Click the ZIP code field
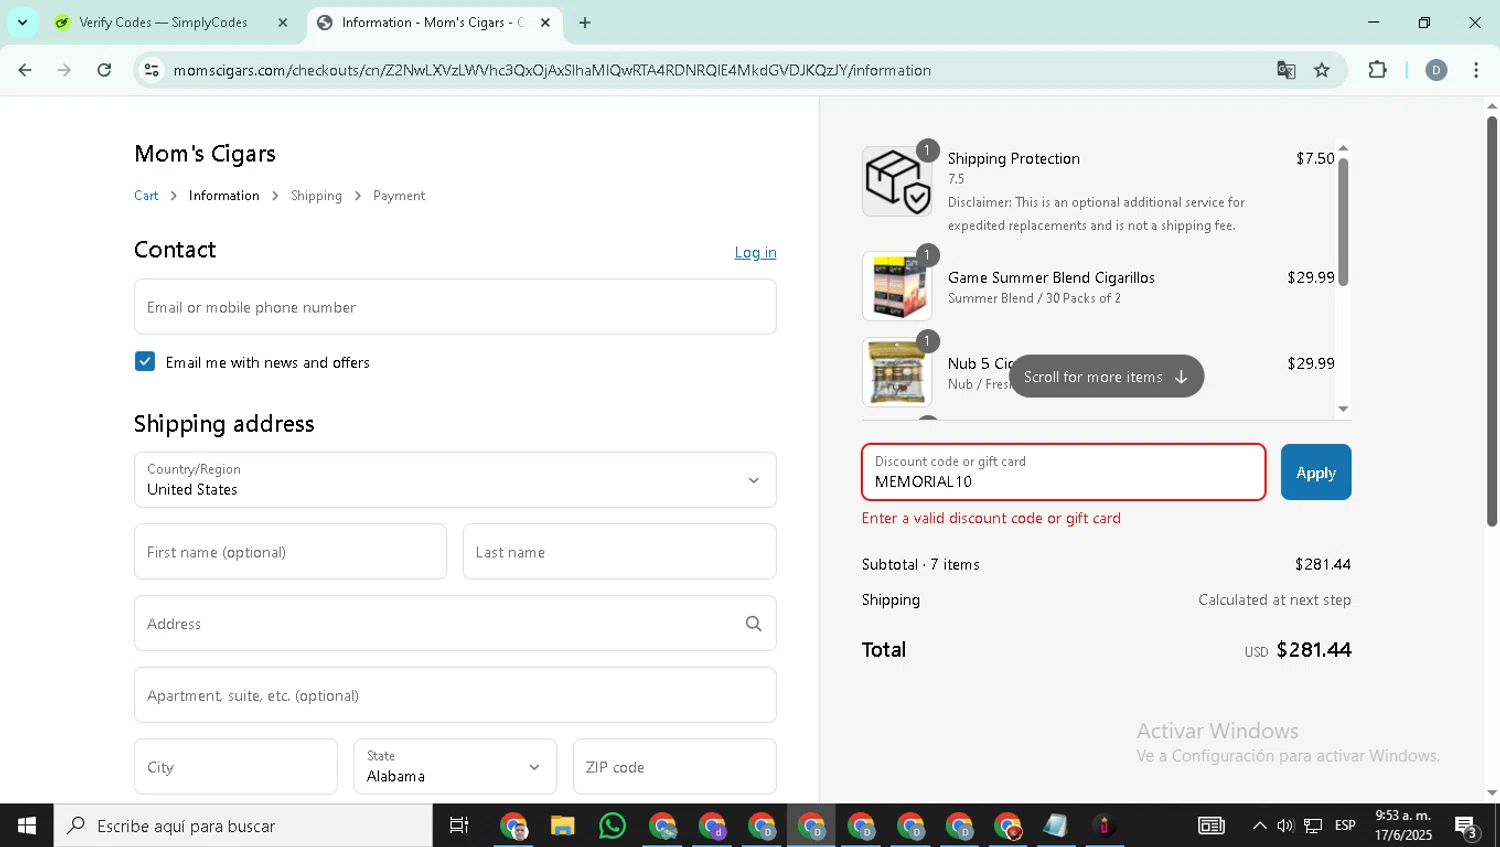 pos(674,767)
